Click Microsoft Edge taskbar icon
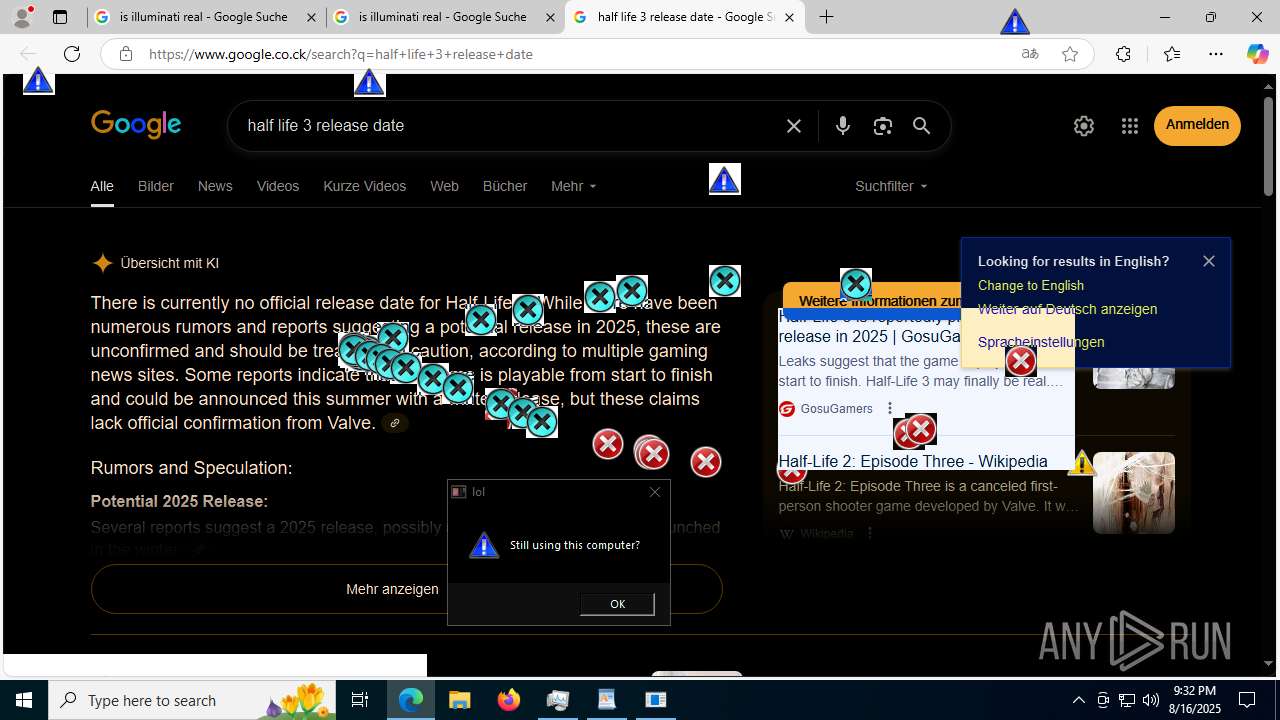This screenshot has height=720, width=1280. pyautogui.click(x=411, y=700)
